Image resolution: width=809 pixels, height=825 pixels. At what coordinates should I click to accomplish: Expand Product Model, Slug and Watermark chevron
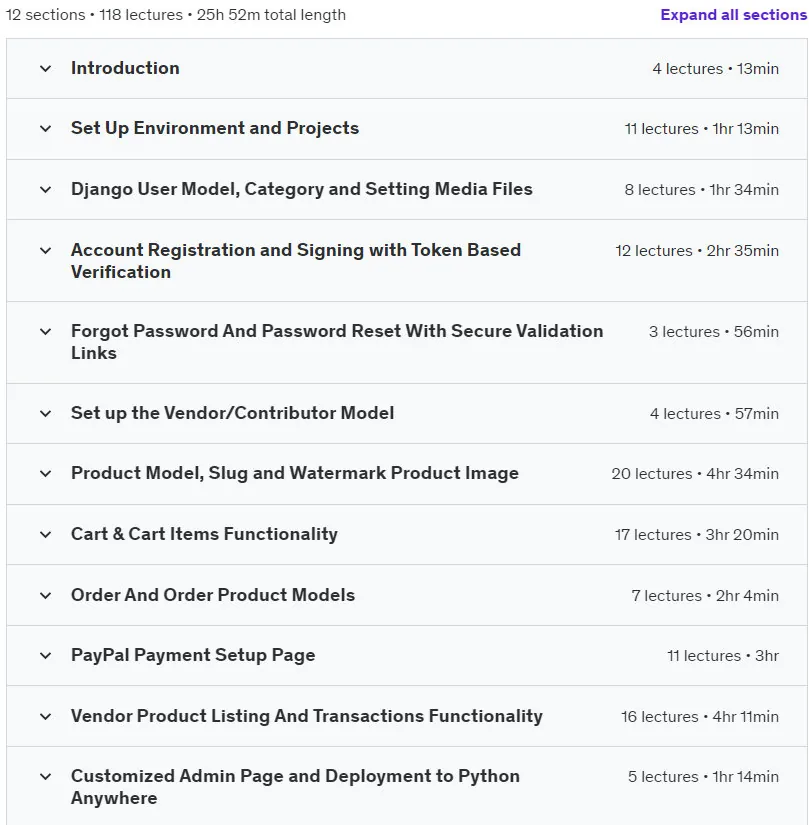click(46, 474)
